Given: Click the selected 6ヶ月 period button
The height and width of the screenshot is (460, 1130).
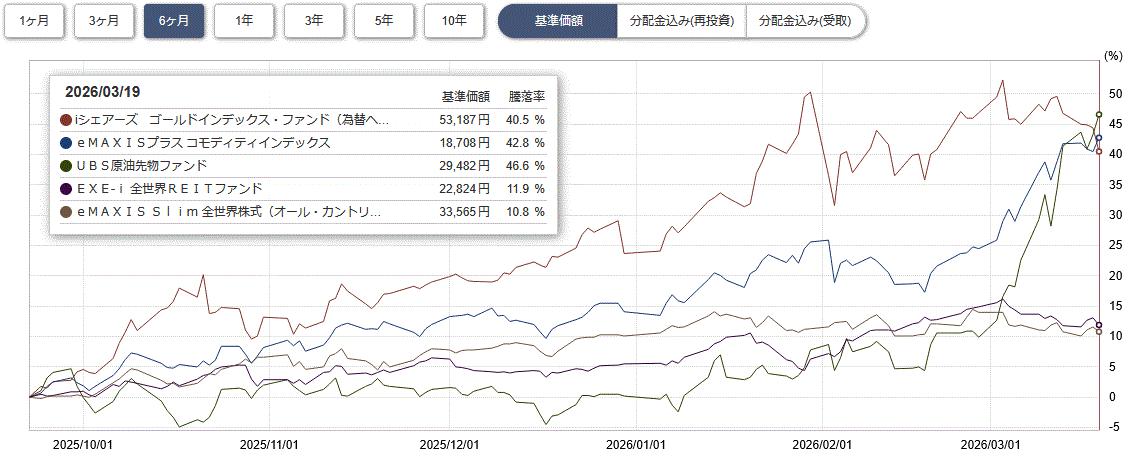Looking at the screenshot, I should pyautogui.click(x=174, y=20).
